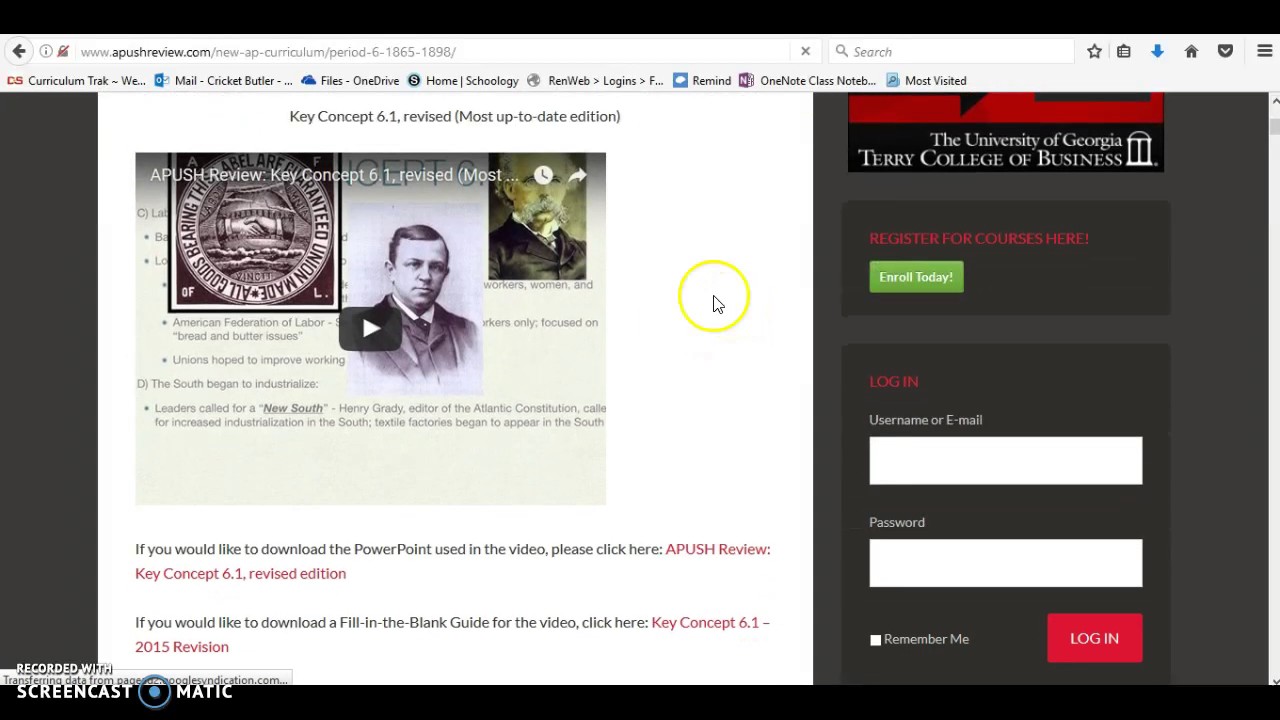The image size is (1280, 720).
Task: Click the Enroll Today! button
Action: pyautogui.click(x=916, y=277)
